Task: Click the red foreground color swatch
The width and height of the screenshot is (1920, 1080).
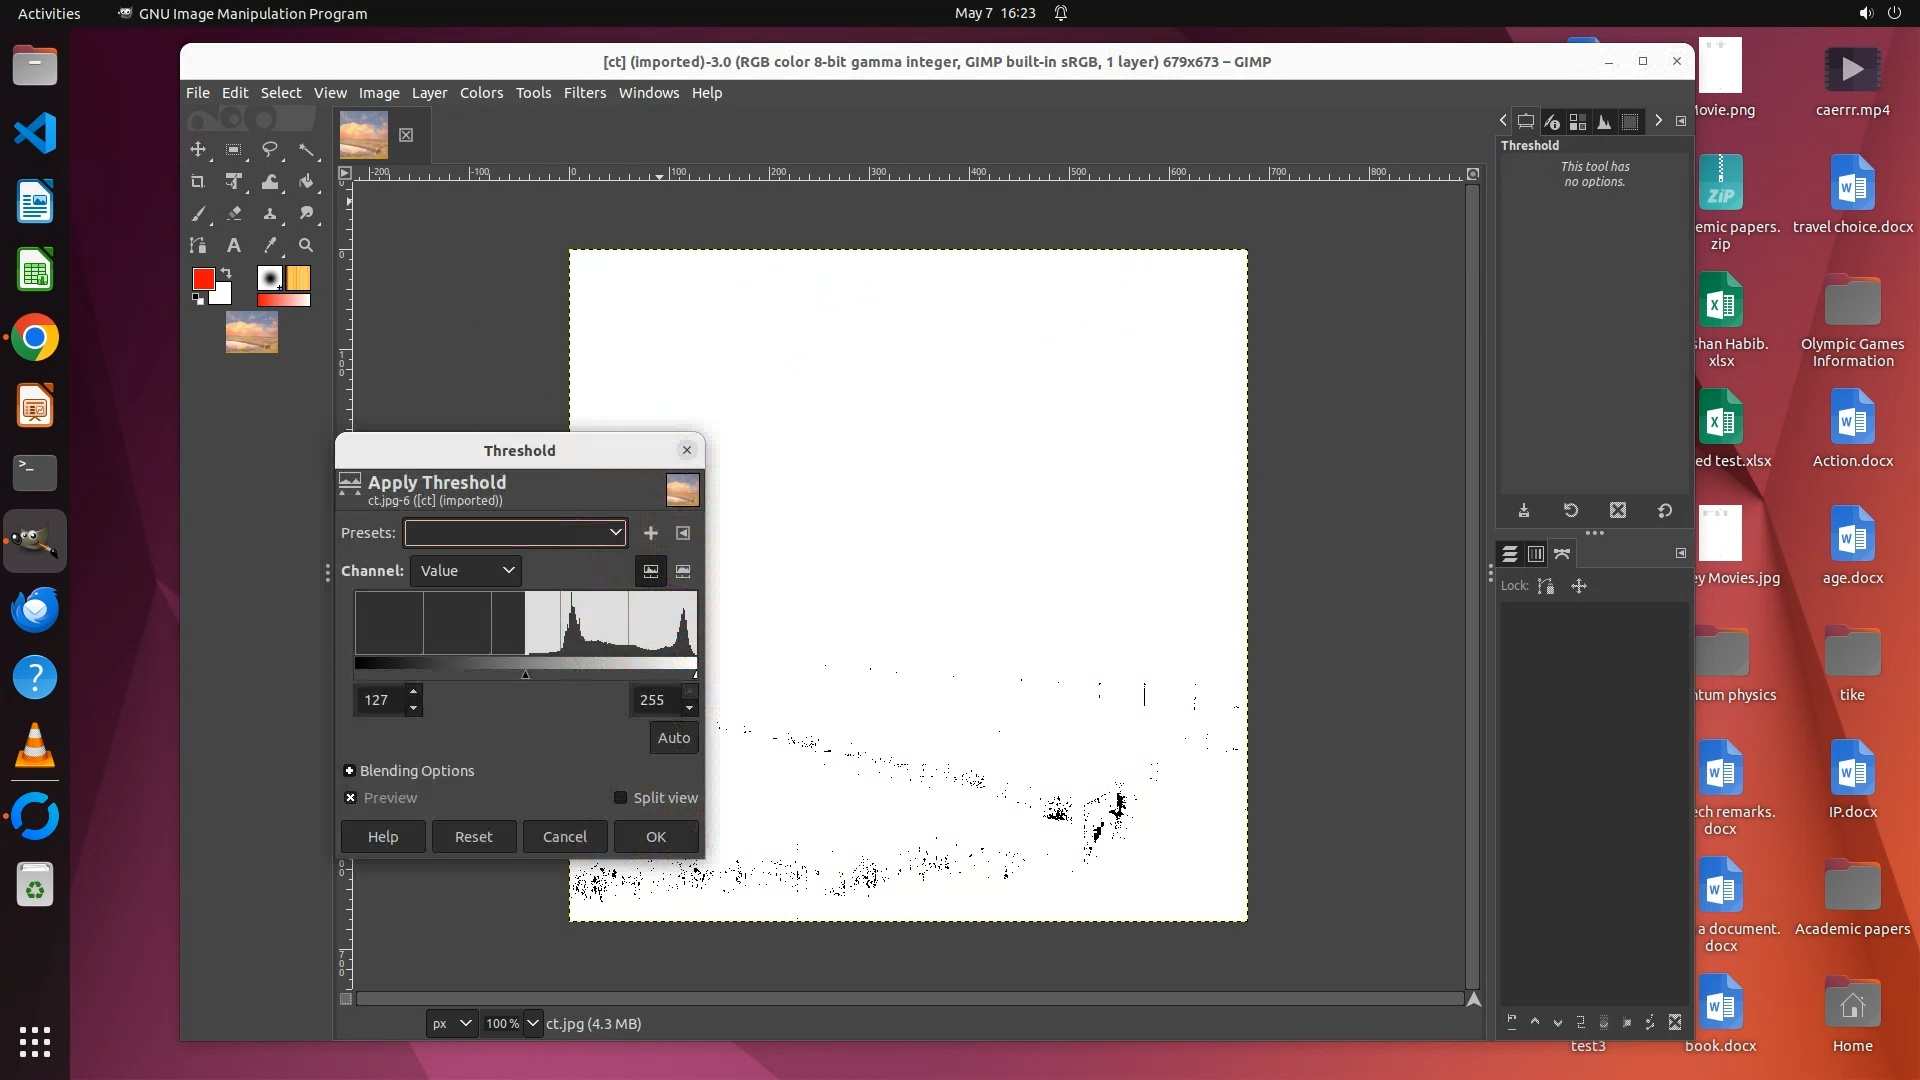Action: click(203, 279)
